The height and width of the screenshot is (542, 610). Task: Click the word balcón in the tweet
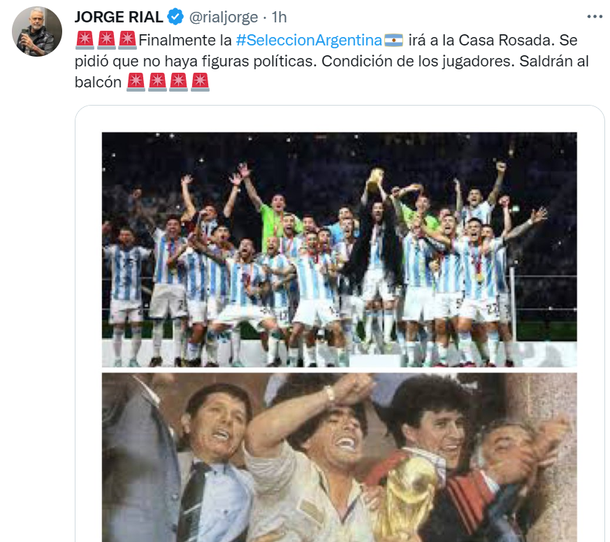tap(98, 82)
